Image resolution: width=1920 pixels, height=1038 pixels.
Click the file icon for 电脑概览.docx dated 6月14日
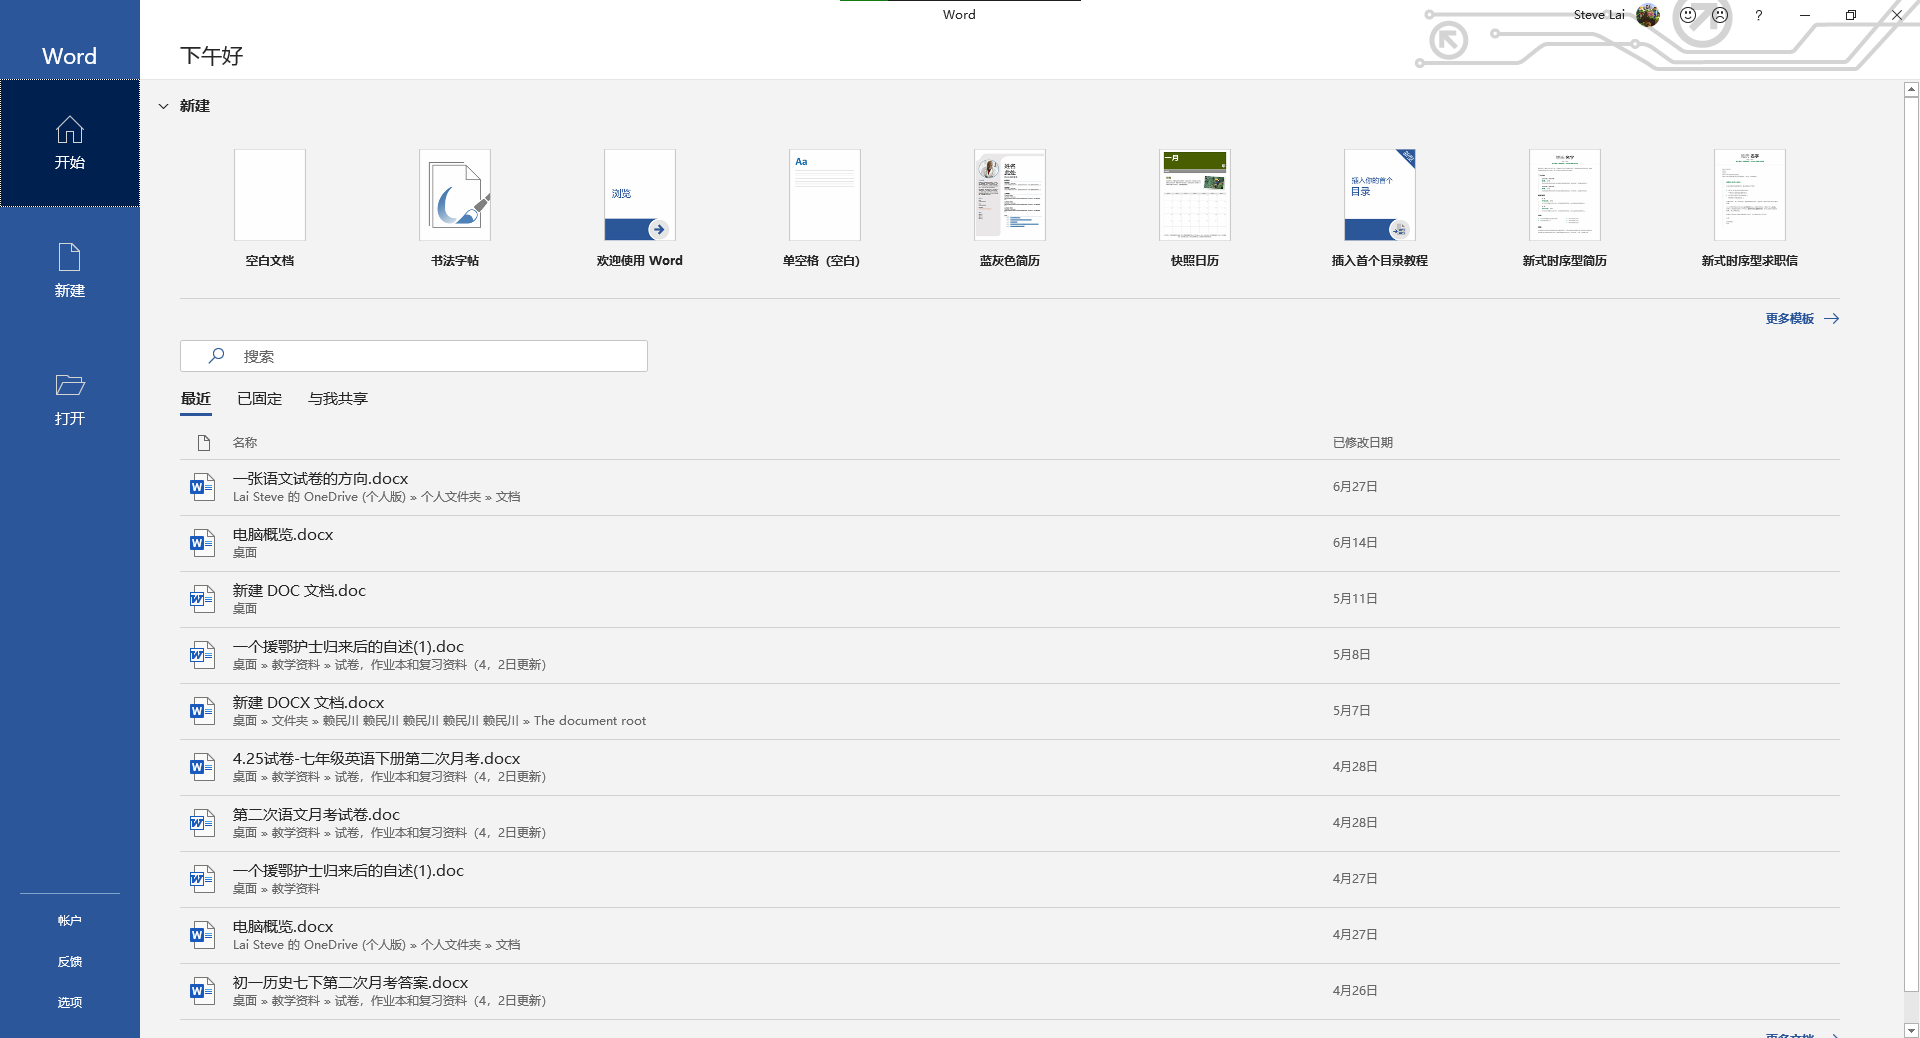(202, 543)
